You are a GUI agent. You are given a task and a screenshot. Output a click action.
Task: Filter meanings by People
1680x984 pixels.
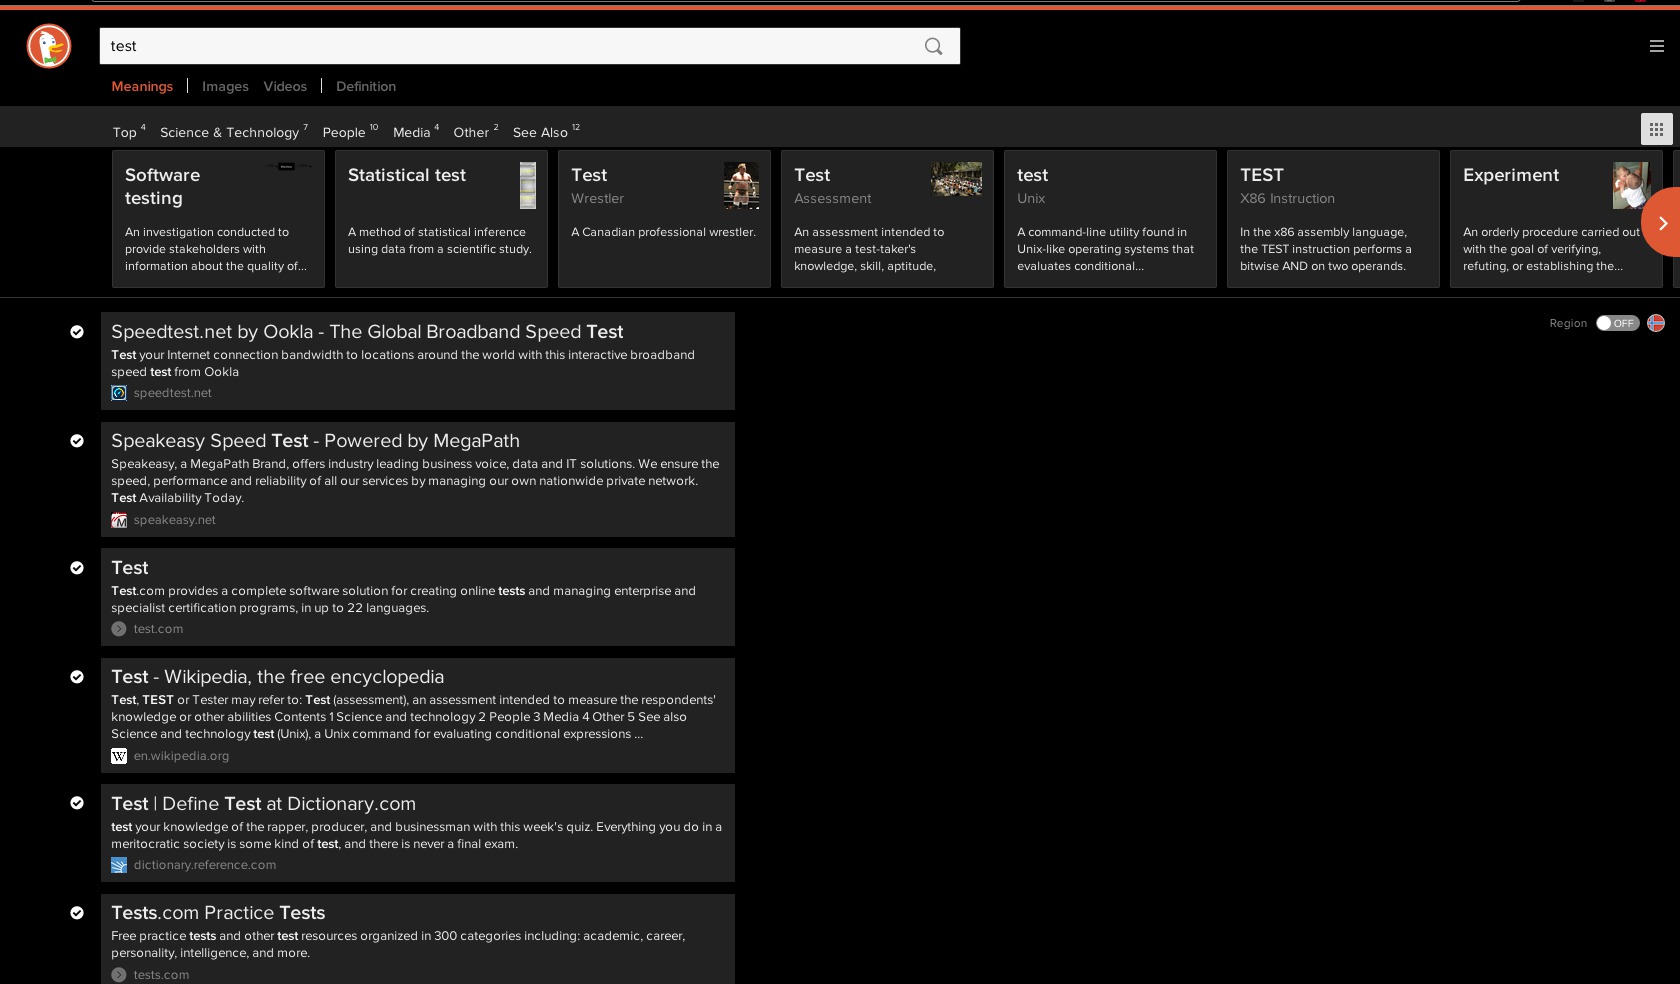[x=350, y=131]
